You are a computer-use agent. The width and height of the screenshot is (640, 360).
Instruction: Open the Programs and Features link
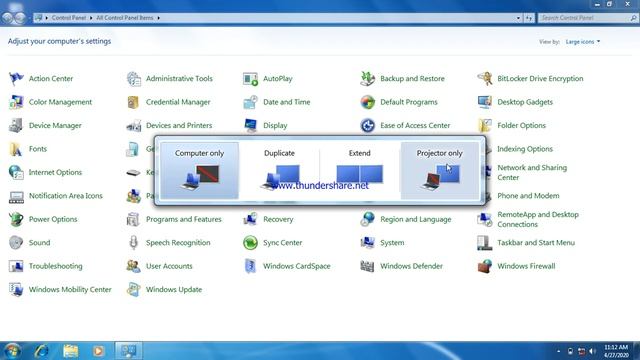click(184, 219)
